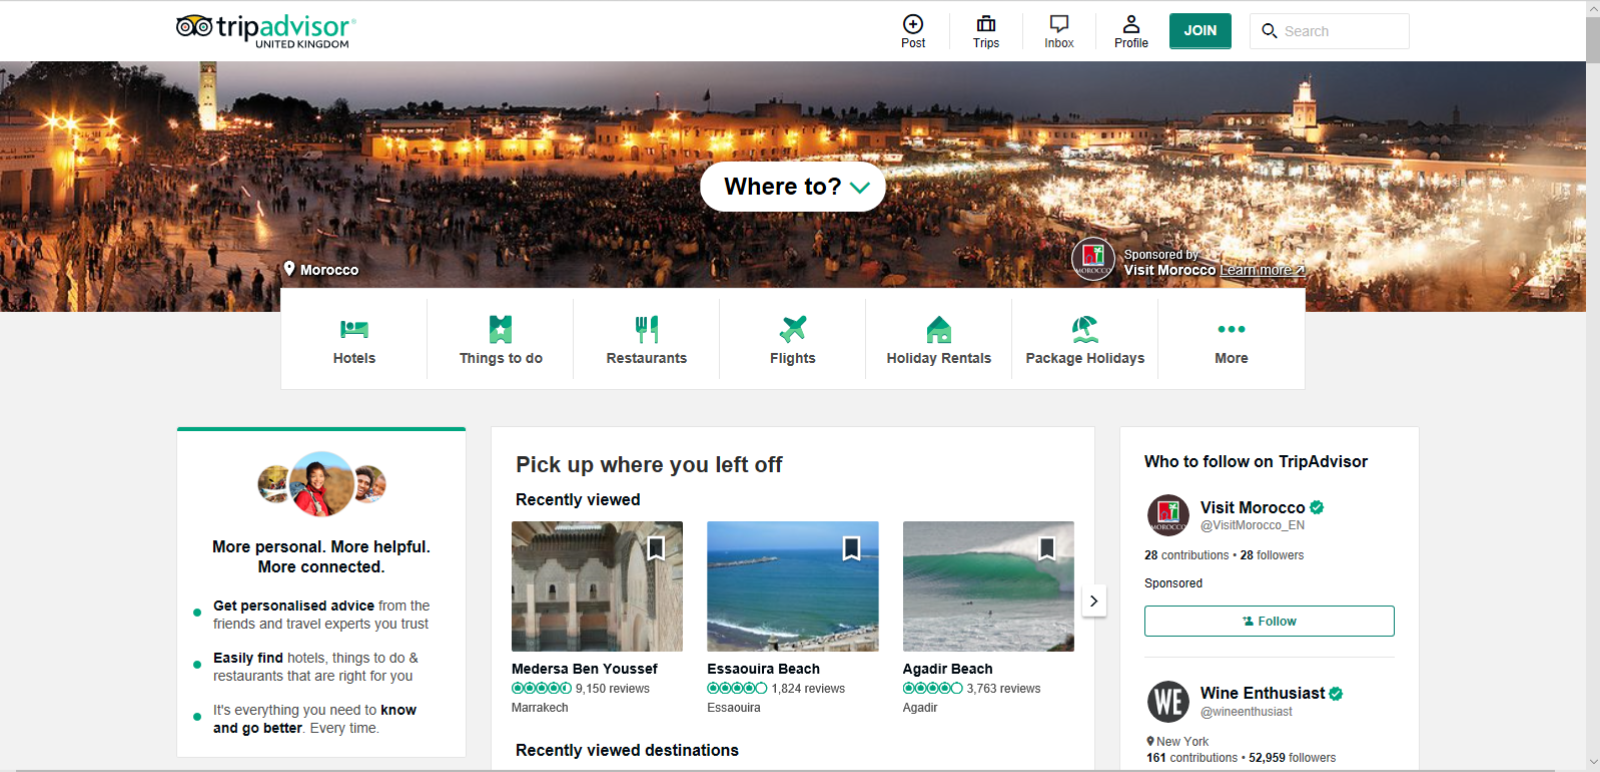Open the Trips suitcase icon
1600x772 pixels.
click(x=986, y=24)
